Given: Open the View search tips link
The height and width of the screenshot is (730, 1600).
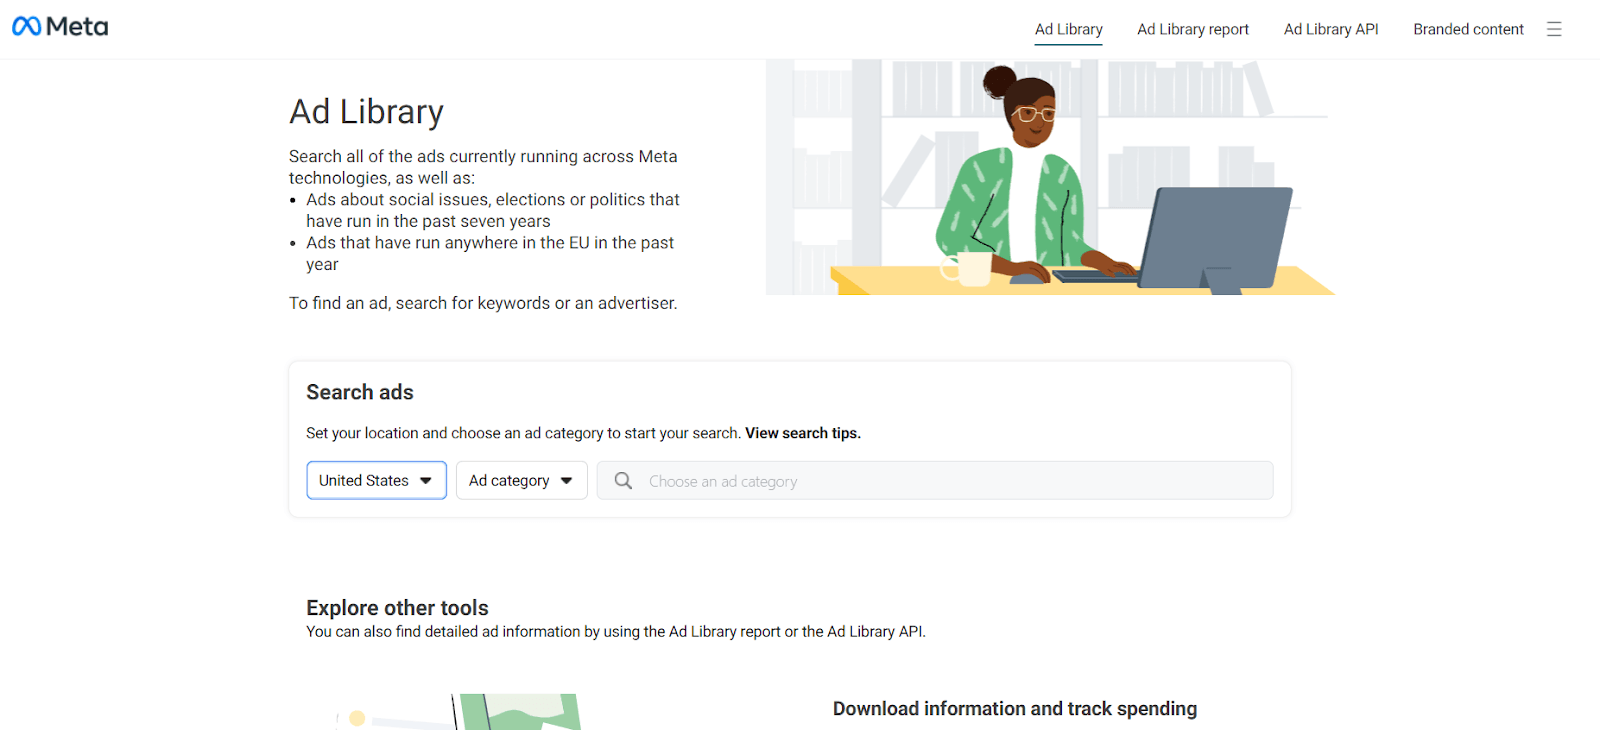Looking at the screenshot, I should [x=802, y=433].
